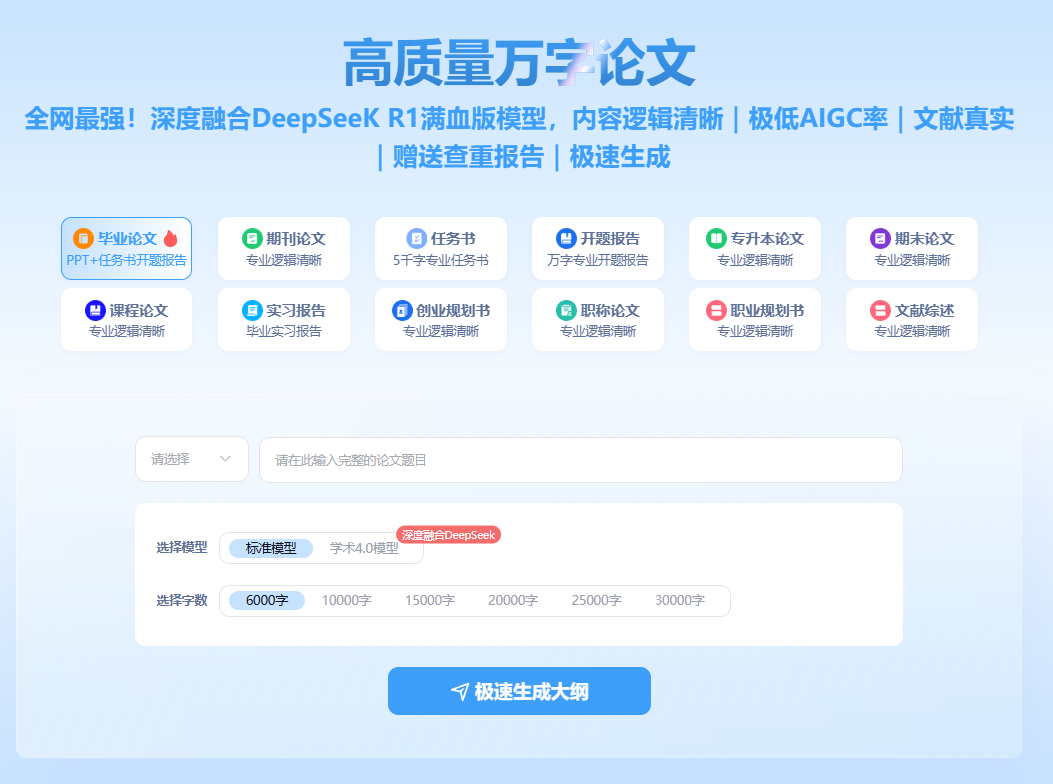The height and width of the screenshot is (784, 1053).
Task: Click the green 专升本论文 book icon
Action: coord(716,239)
